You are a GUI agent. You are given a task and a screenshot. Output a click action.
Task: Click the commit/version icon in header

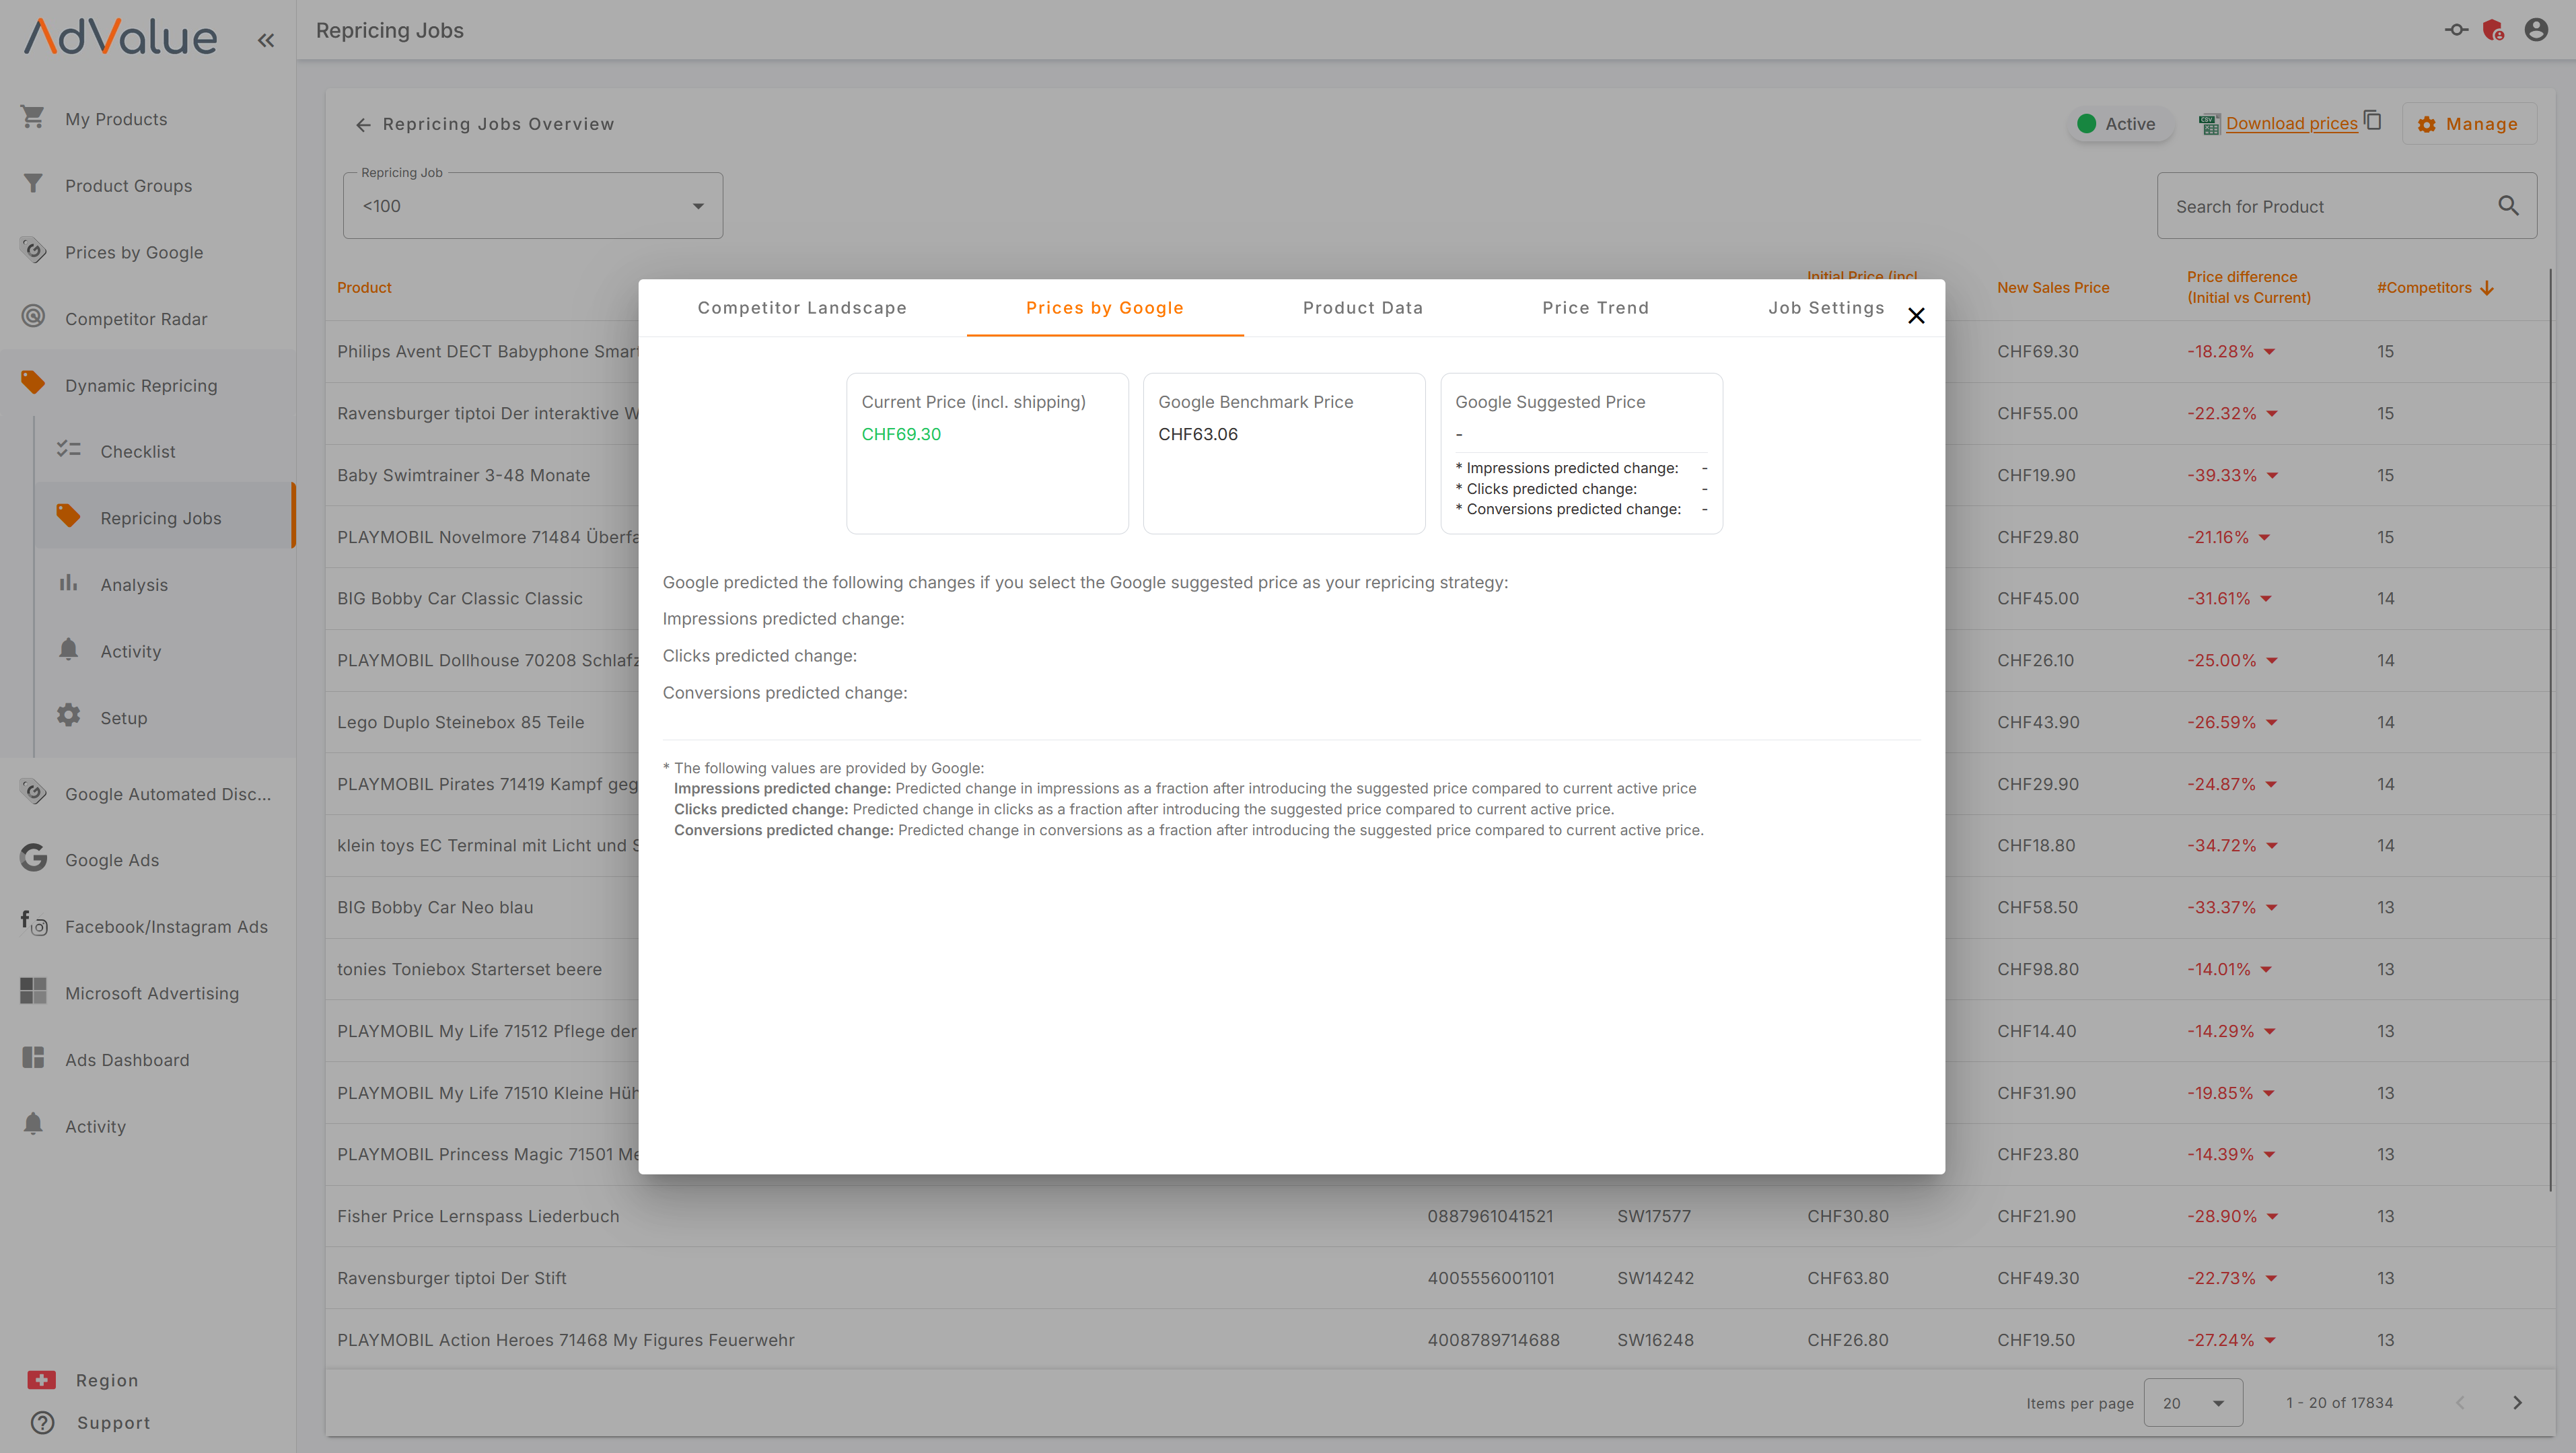click(2456, 30)
